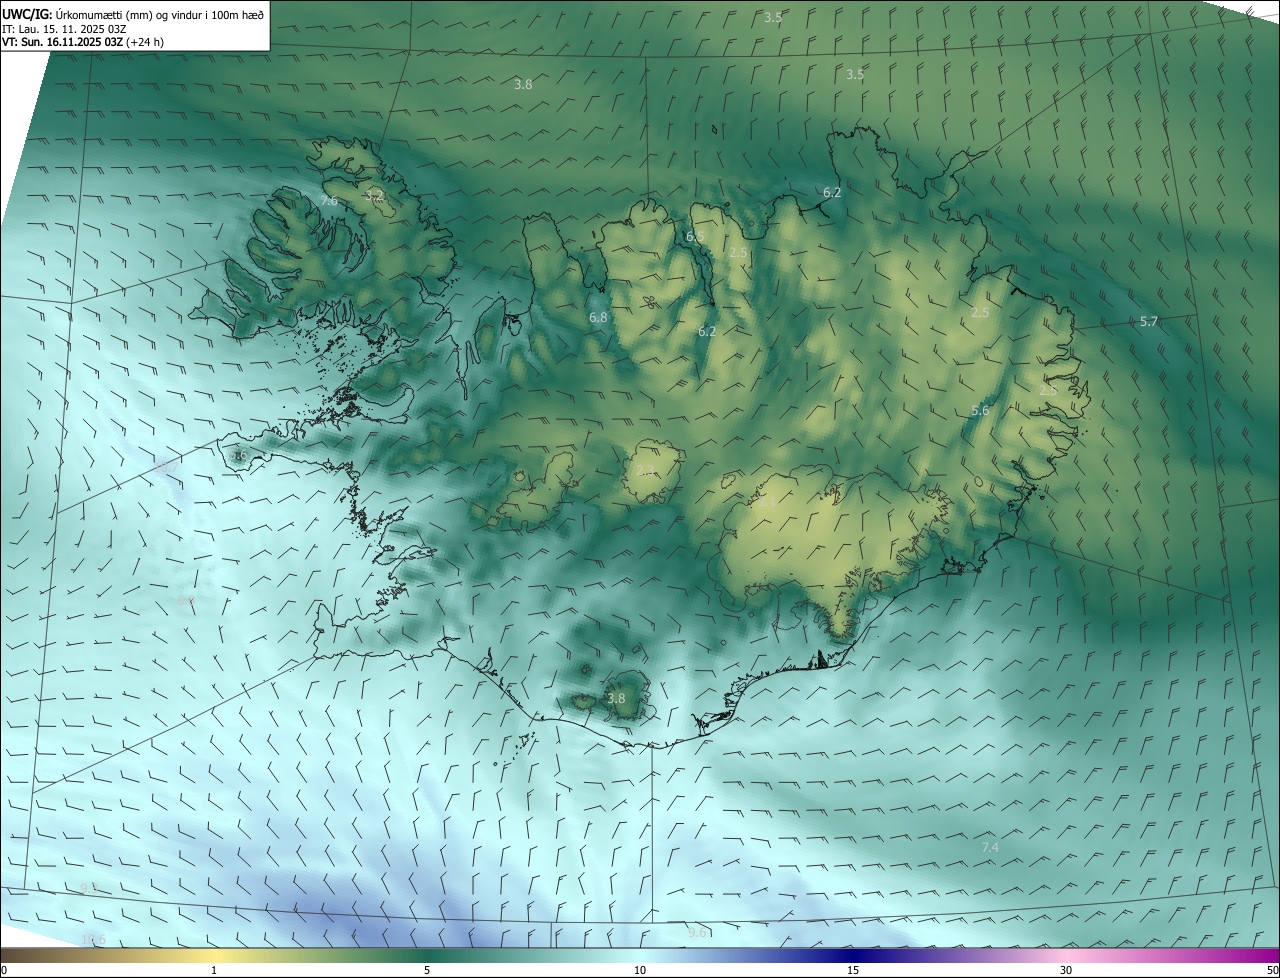The height and width of the screenshot is (978, 1280).
Task: Click the faint 8.8 value label over the sea
Action: (x=186, y=600)
